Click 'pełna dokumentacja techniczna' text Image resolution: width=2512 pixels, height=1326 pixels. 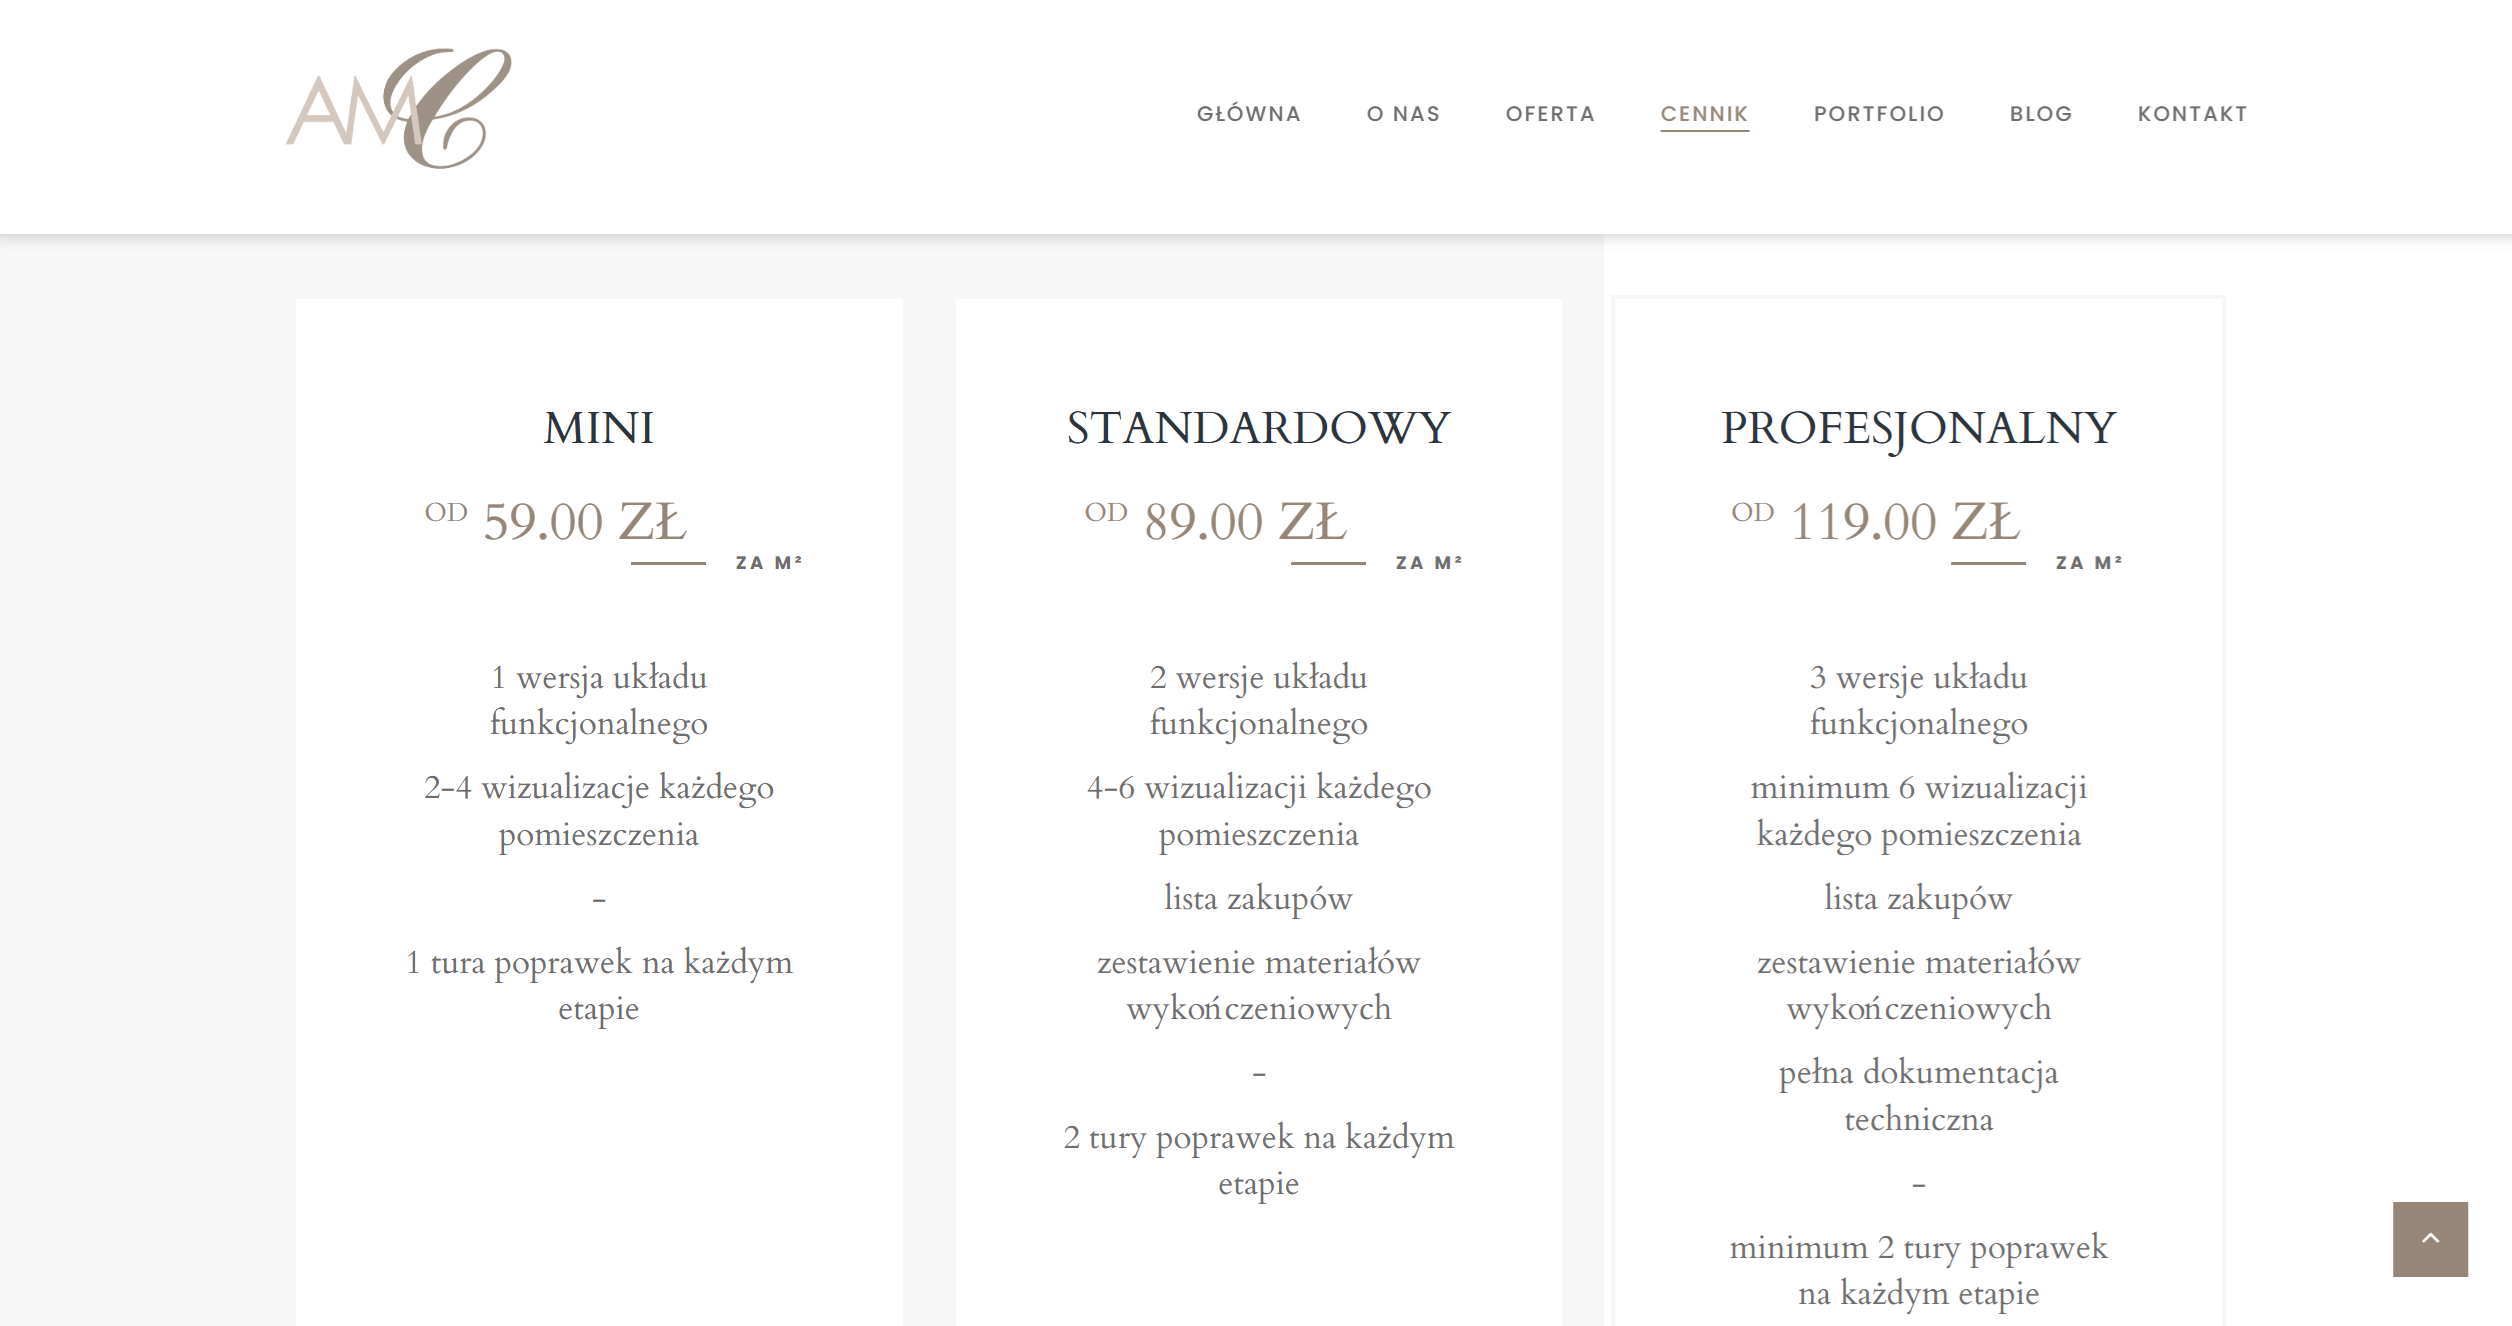pos(1918,1095)
